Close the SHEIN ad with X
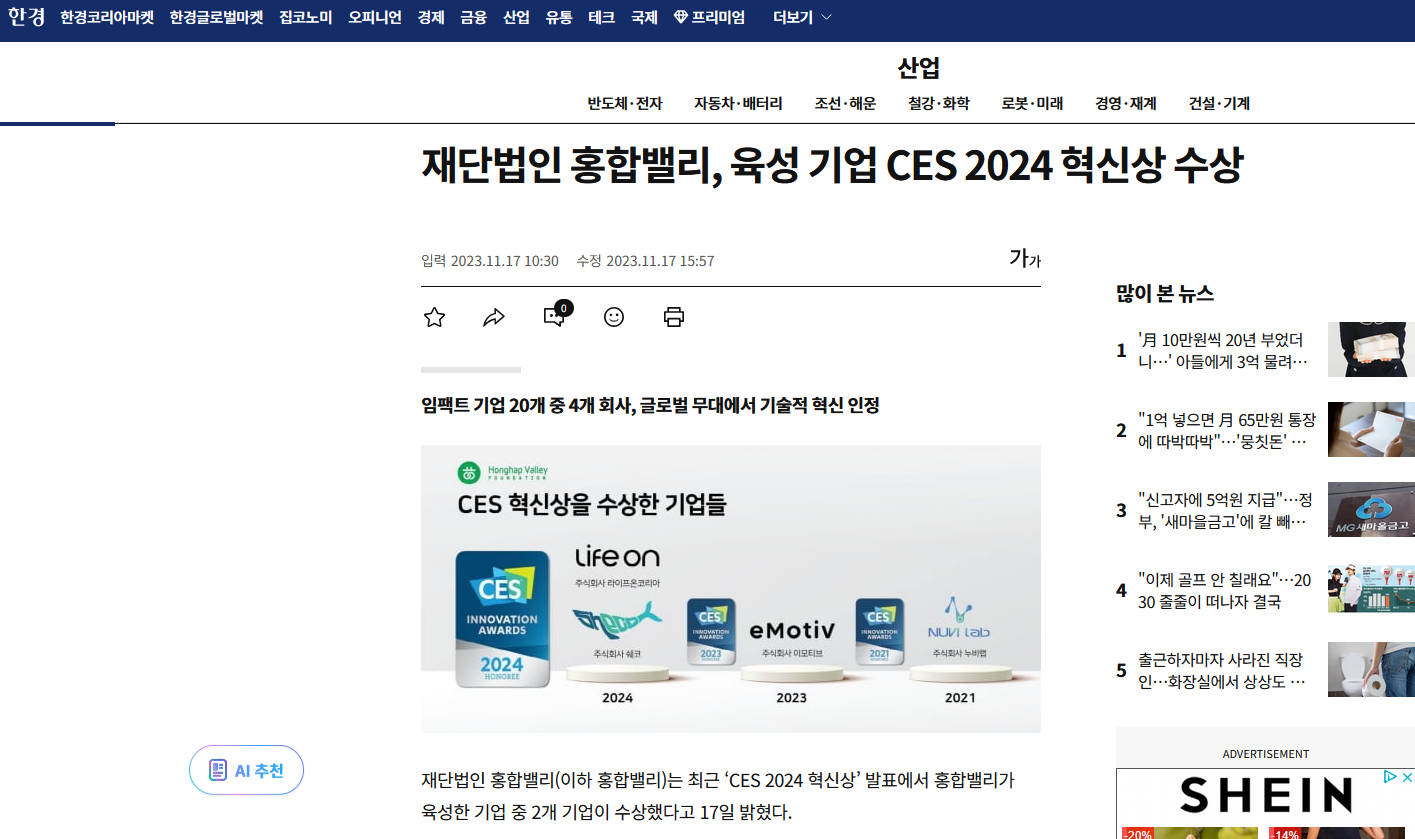The width and height of the screenshot is (1415, 839). [1406, 777]
